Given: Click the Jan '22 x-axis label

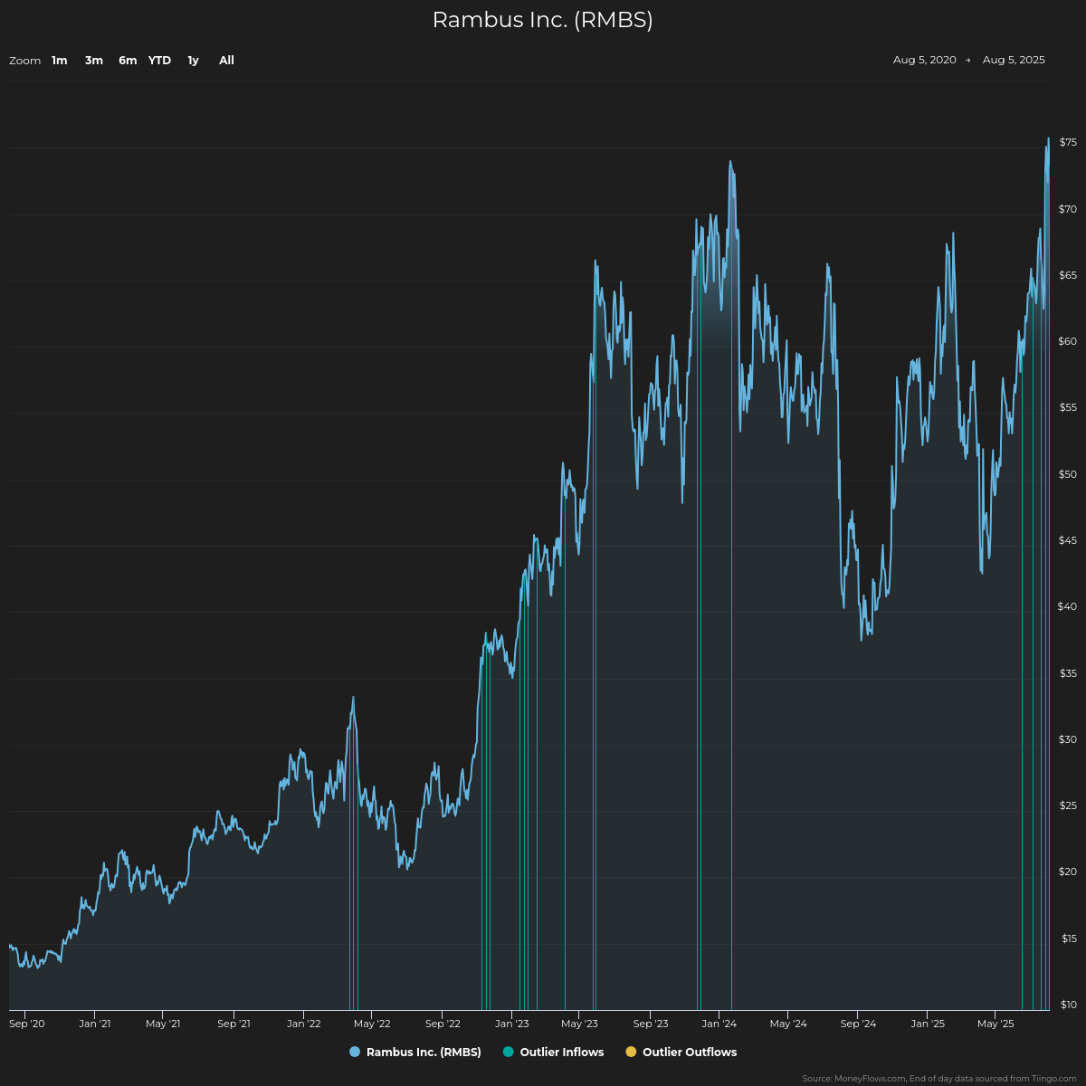Looking at the screenshot, I should [304, 1024].
